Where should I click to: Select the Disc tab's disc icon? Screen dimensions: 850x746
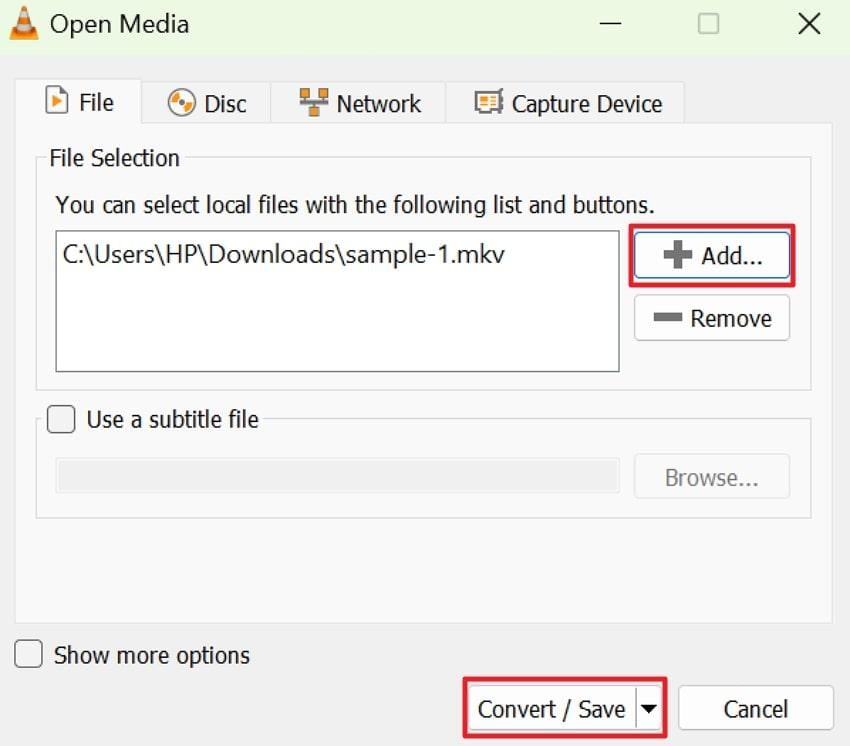(181, 102)
